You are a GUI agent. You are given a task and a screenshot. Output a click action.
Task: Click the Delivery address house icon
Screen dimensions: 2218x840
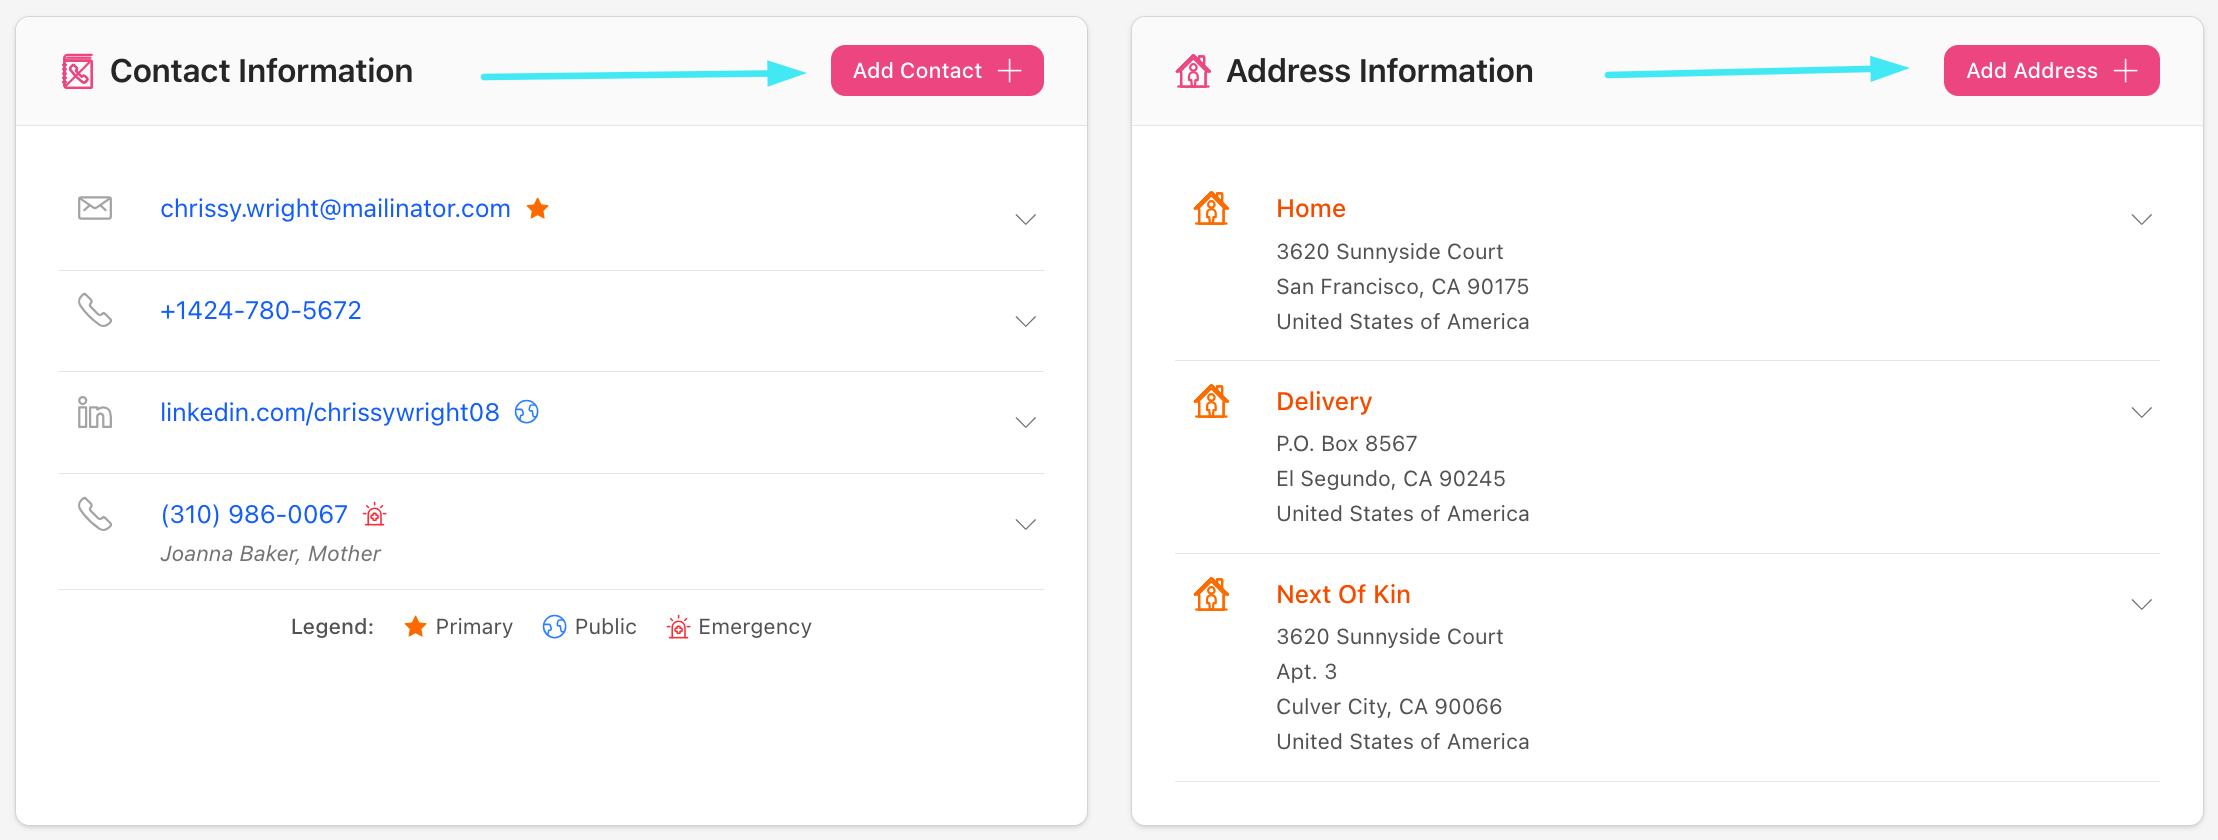tap(1211, 401)
